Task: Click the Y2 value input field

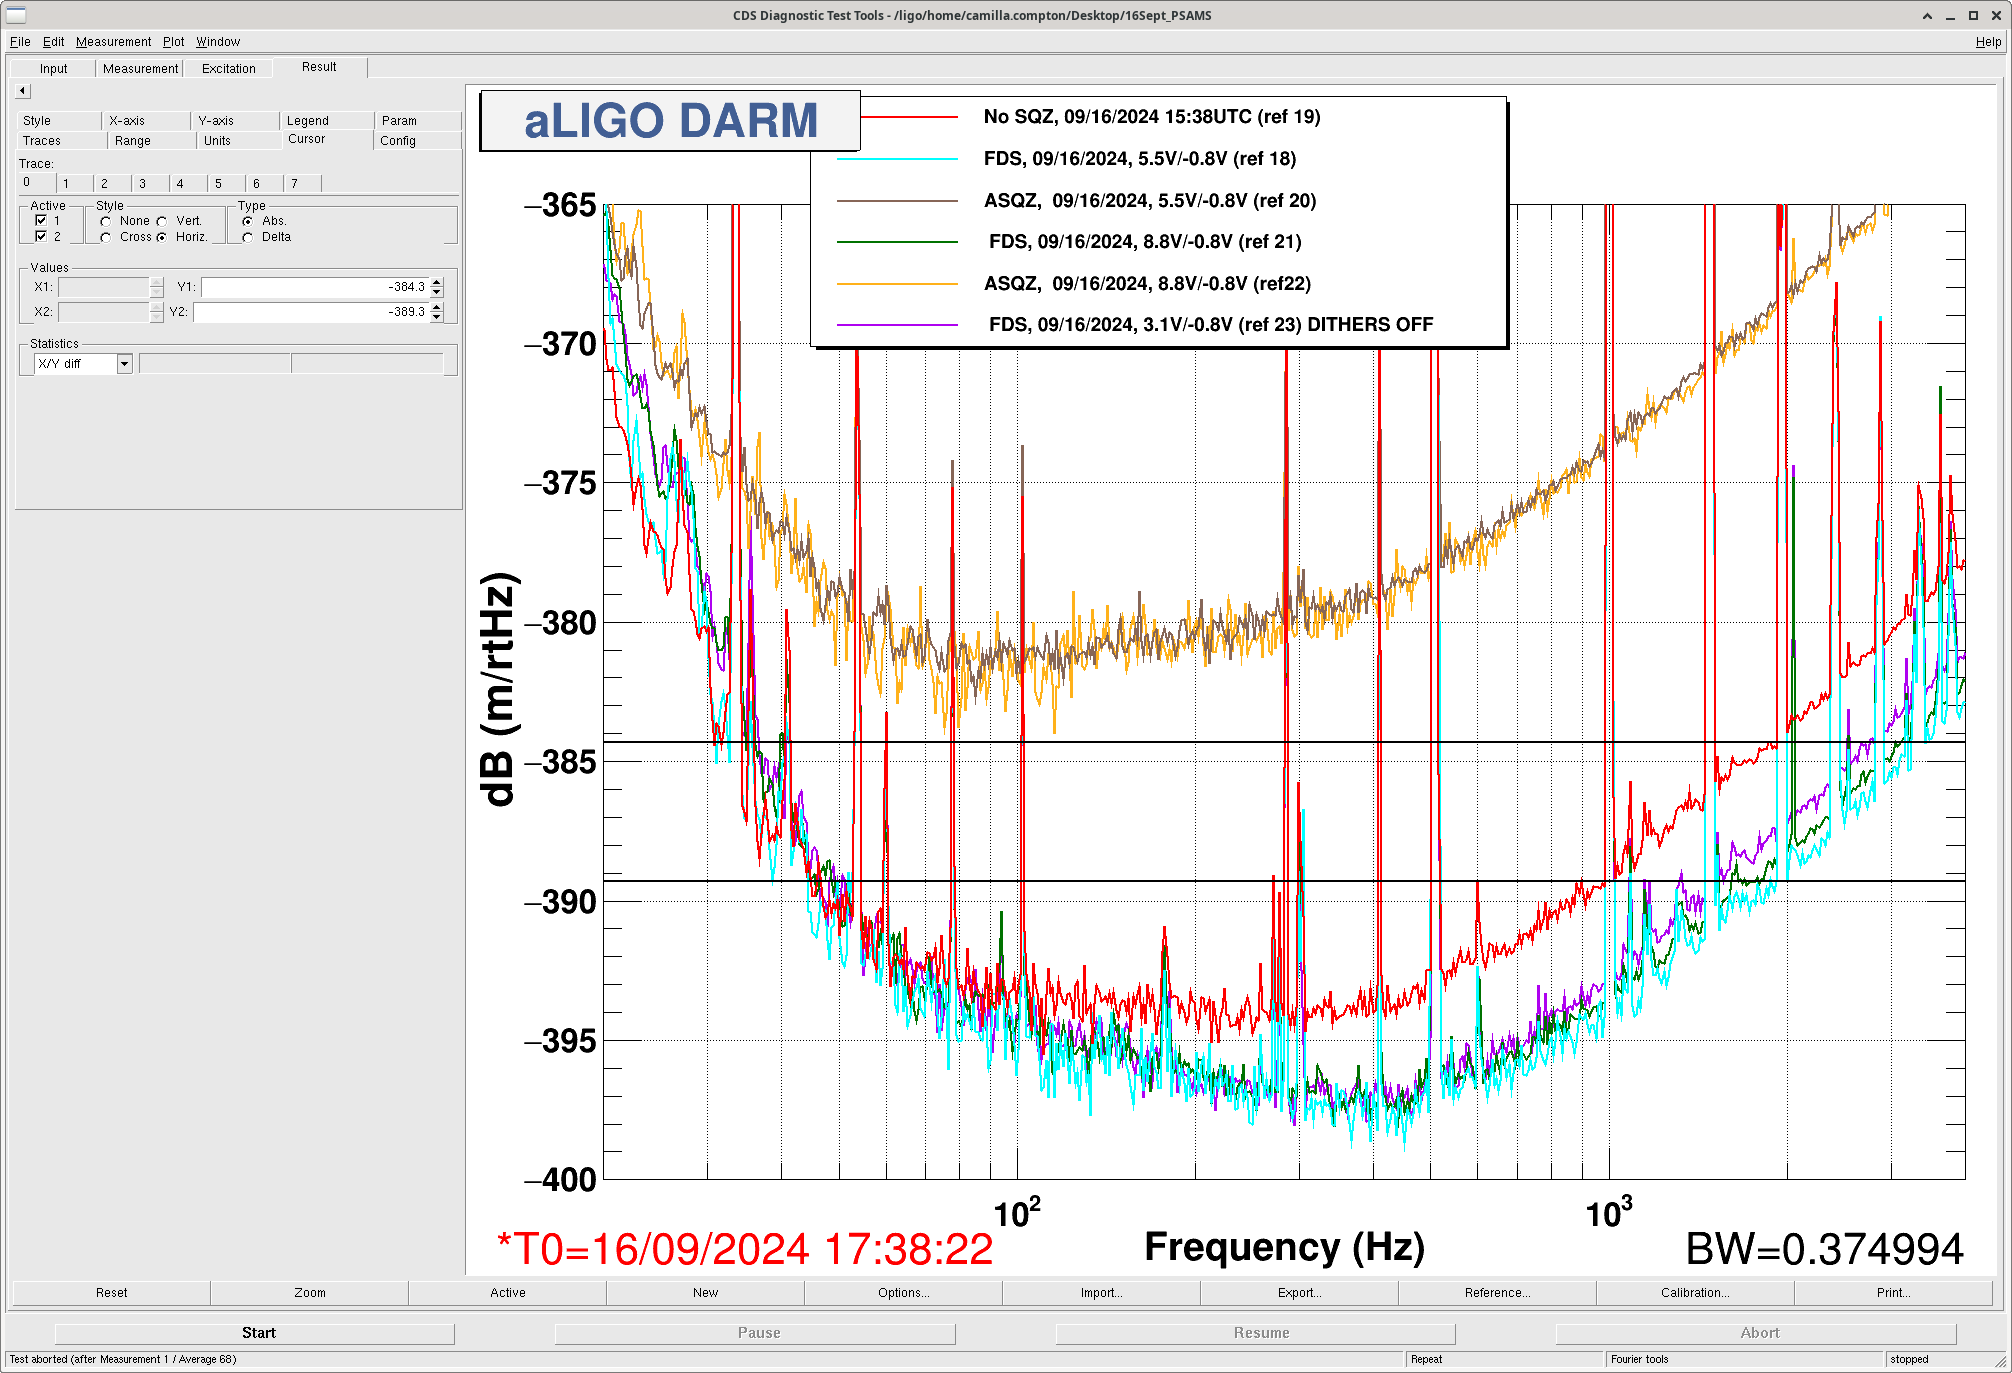Action: point(311,312)
